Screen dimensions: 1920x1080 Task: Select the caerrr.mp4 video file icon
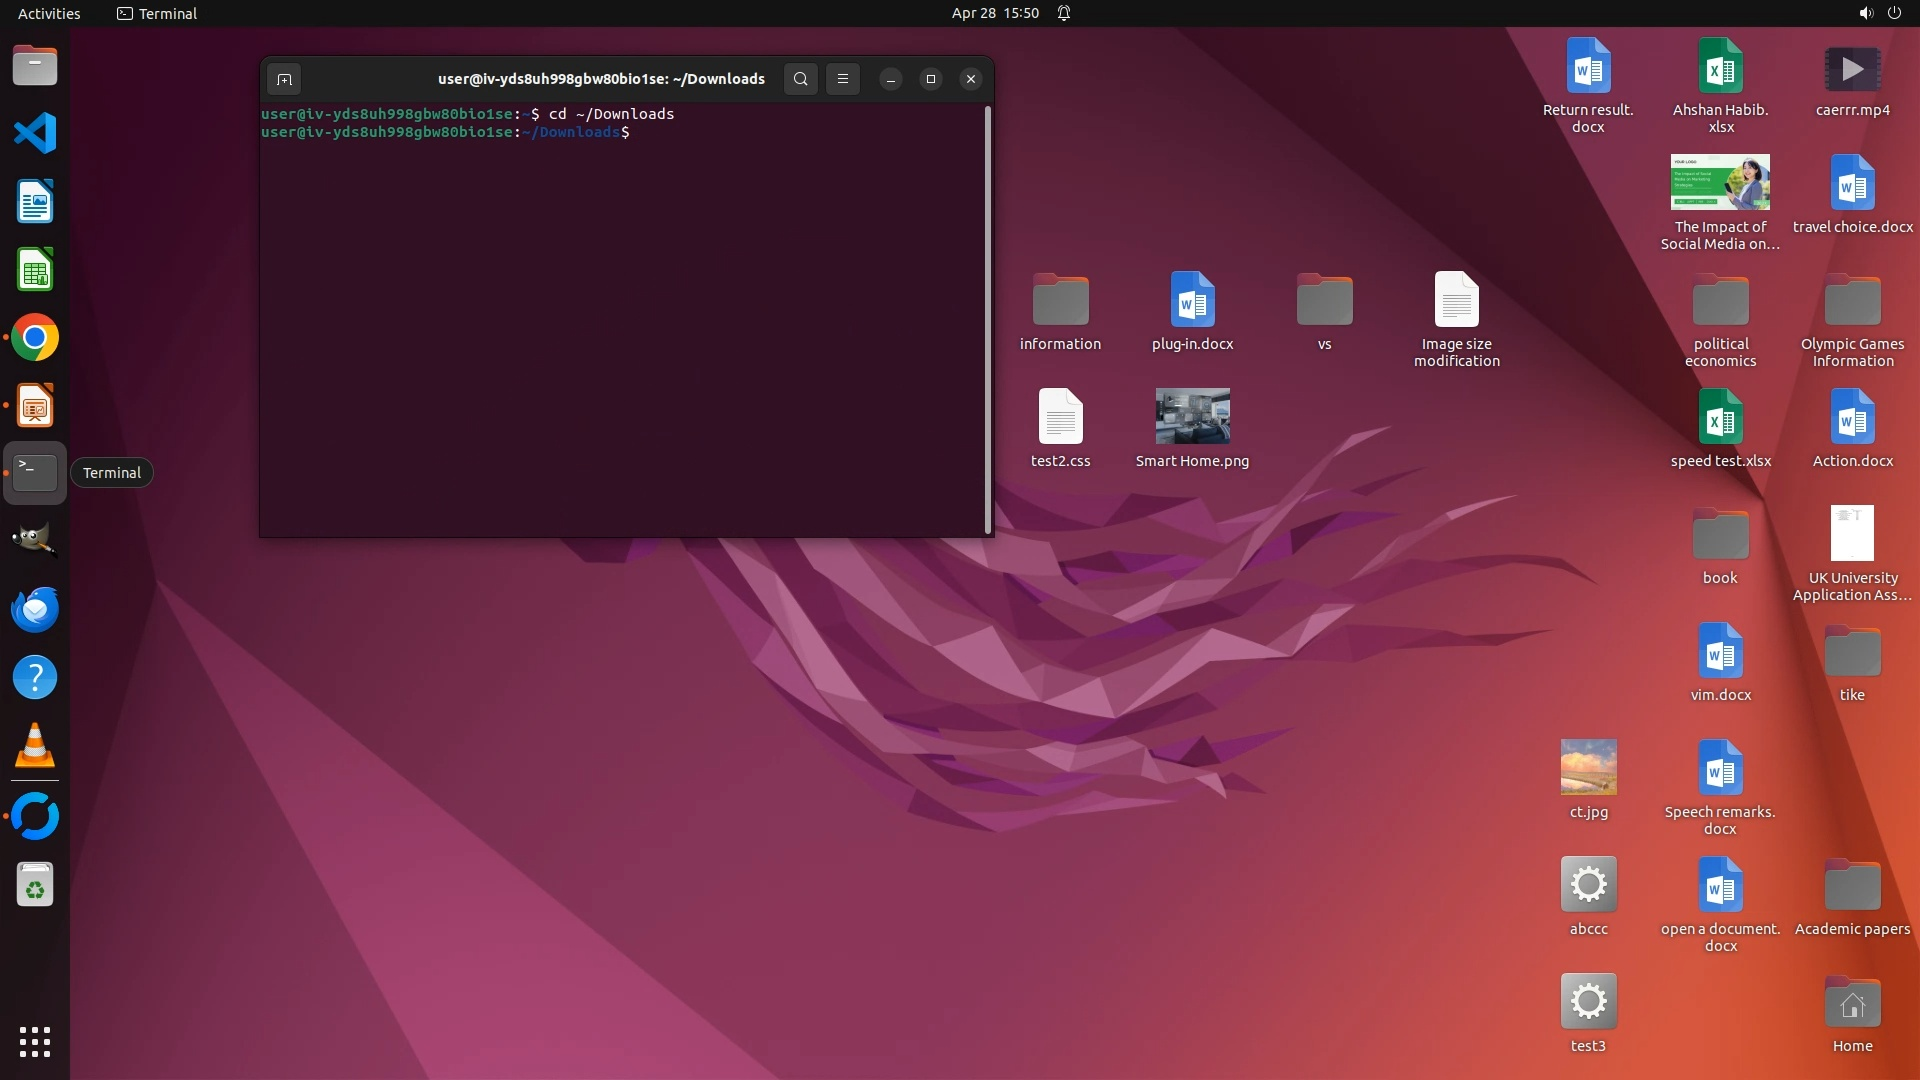[1852, 69]
